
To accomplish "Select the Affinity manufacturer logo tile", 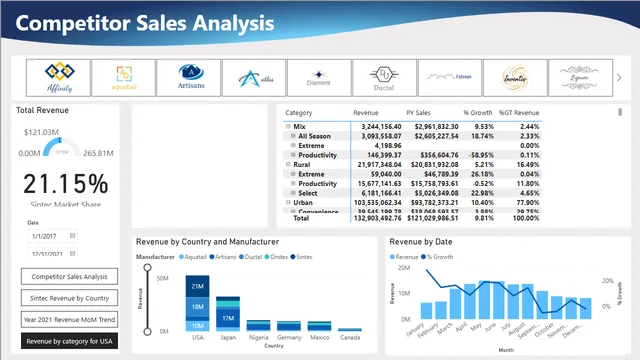I will [x=58, y=78].
